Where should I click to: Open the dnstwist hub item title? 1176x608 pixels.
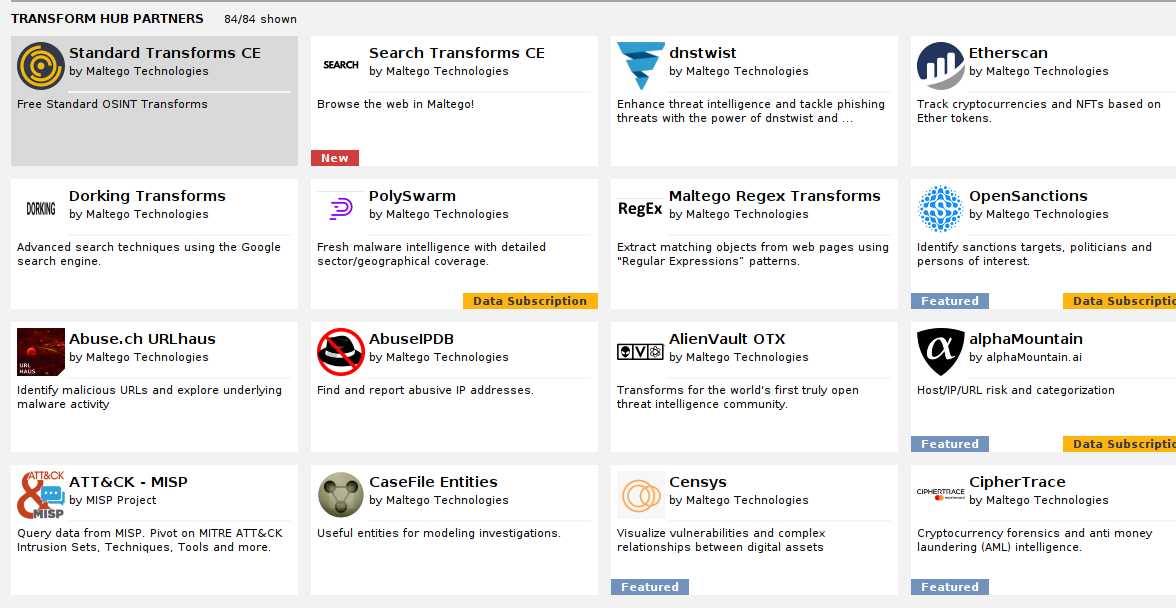703,53
